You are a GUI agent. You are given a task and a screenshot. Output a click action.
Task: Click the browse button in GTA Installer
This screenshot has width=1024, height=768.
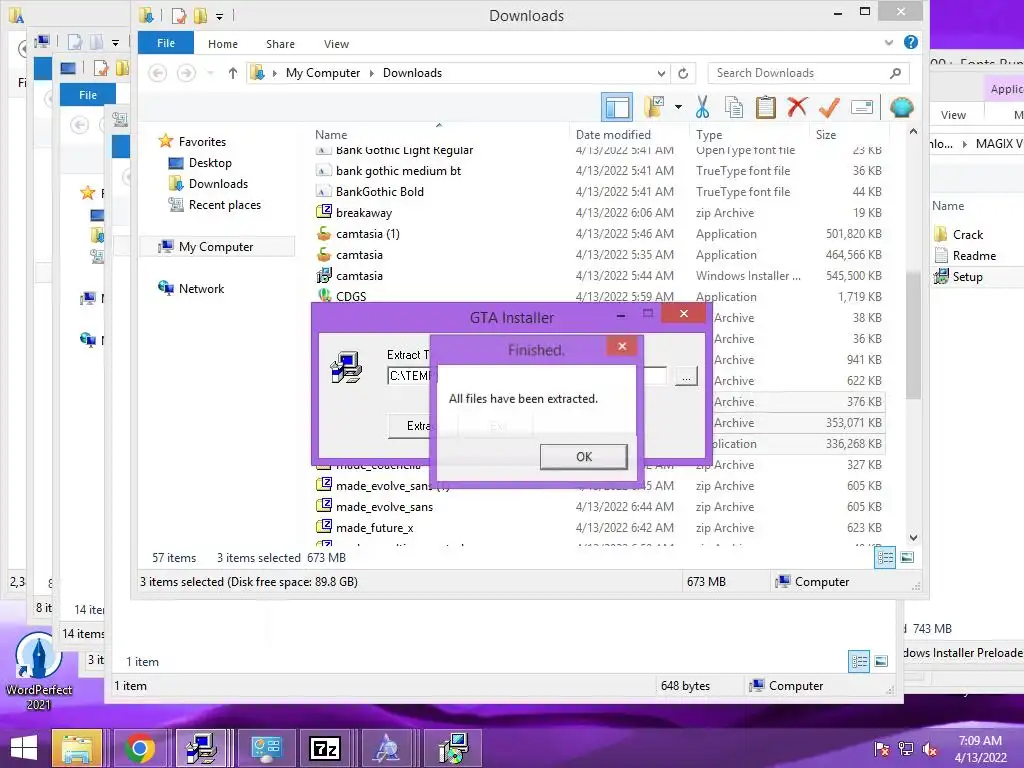pyautogui.click(x=686, y=376)
